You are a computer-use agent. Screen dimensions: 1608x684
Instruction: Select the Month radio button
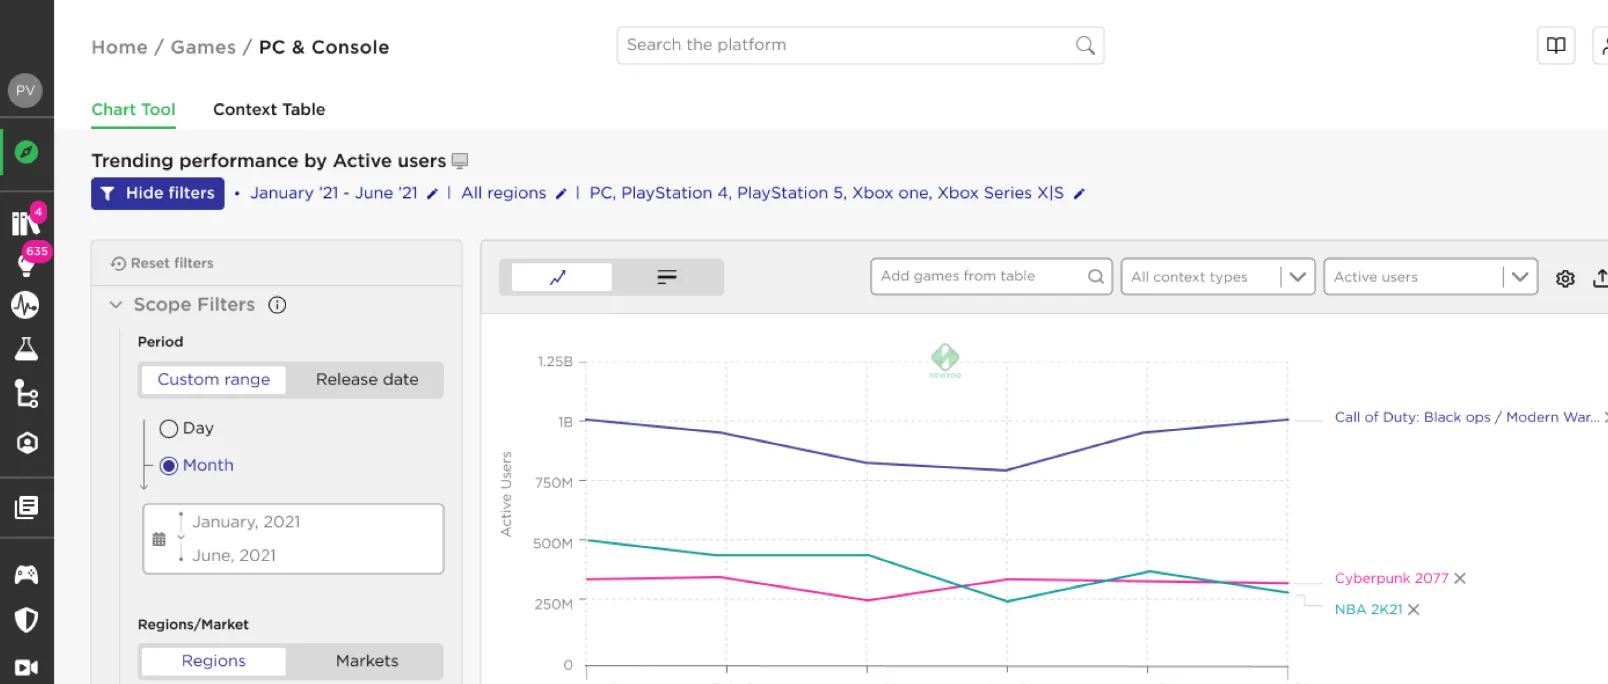[169, 465]
